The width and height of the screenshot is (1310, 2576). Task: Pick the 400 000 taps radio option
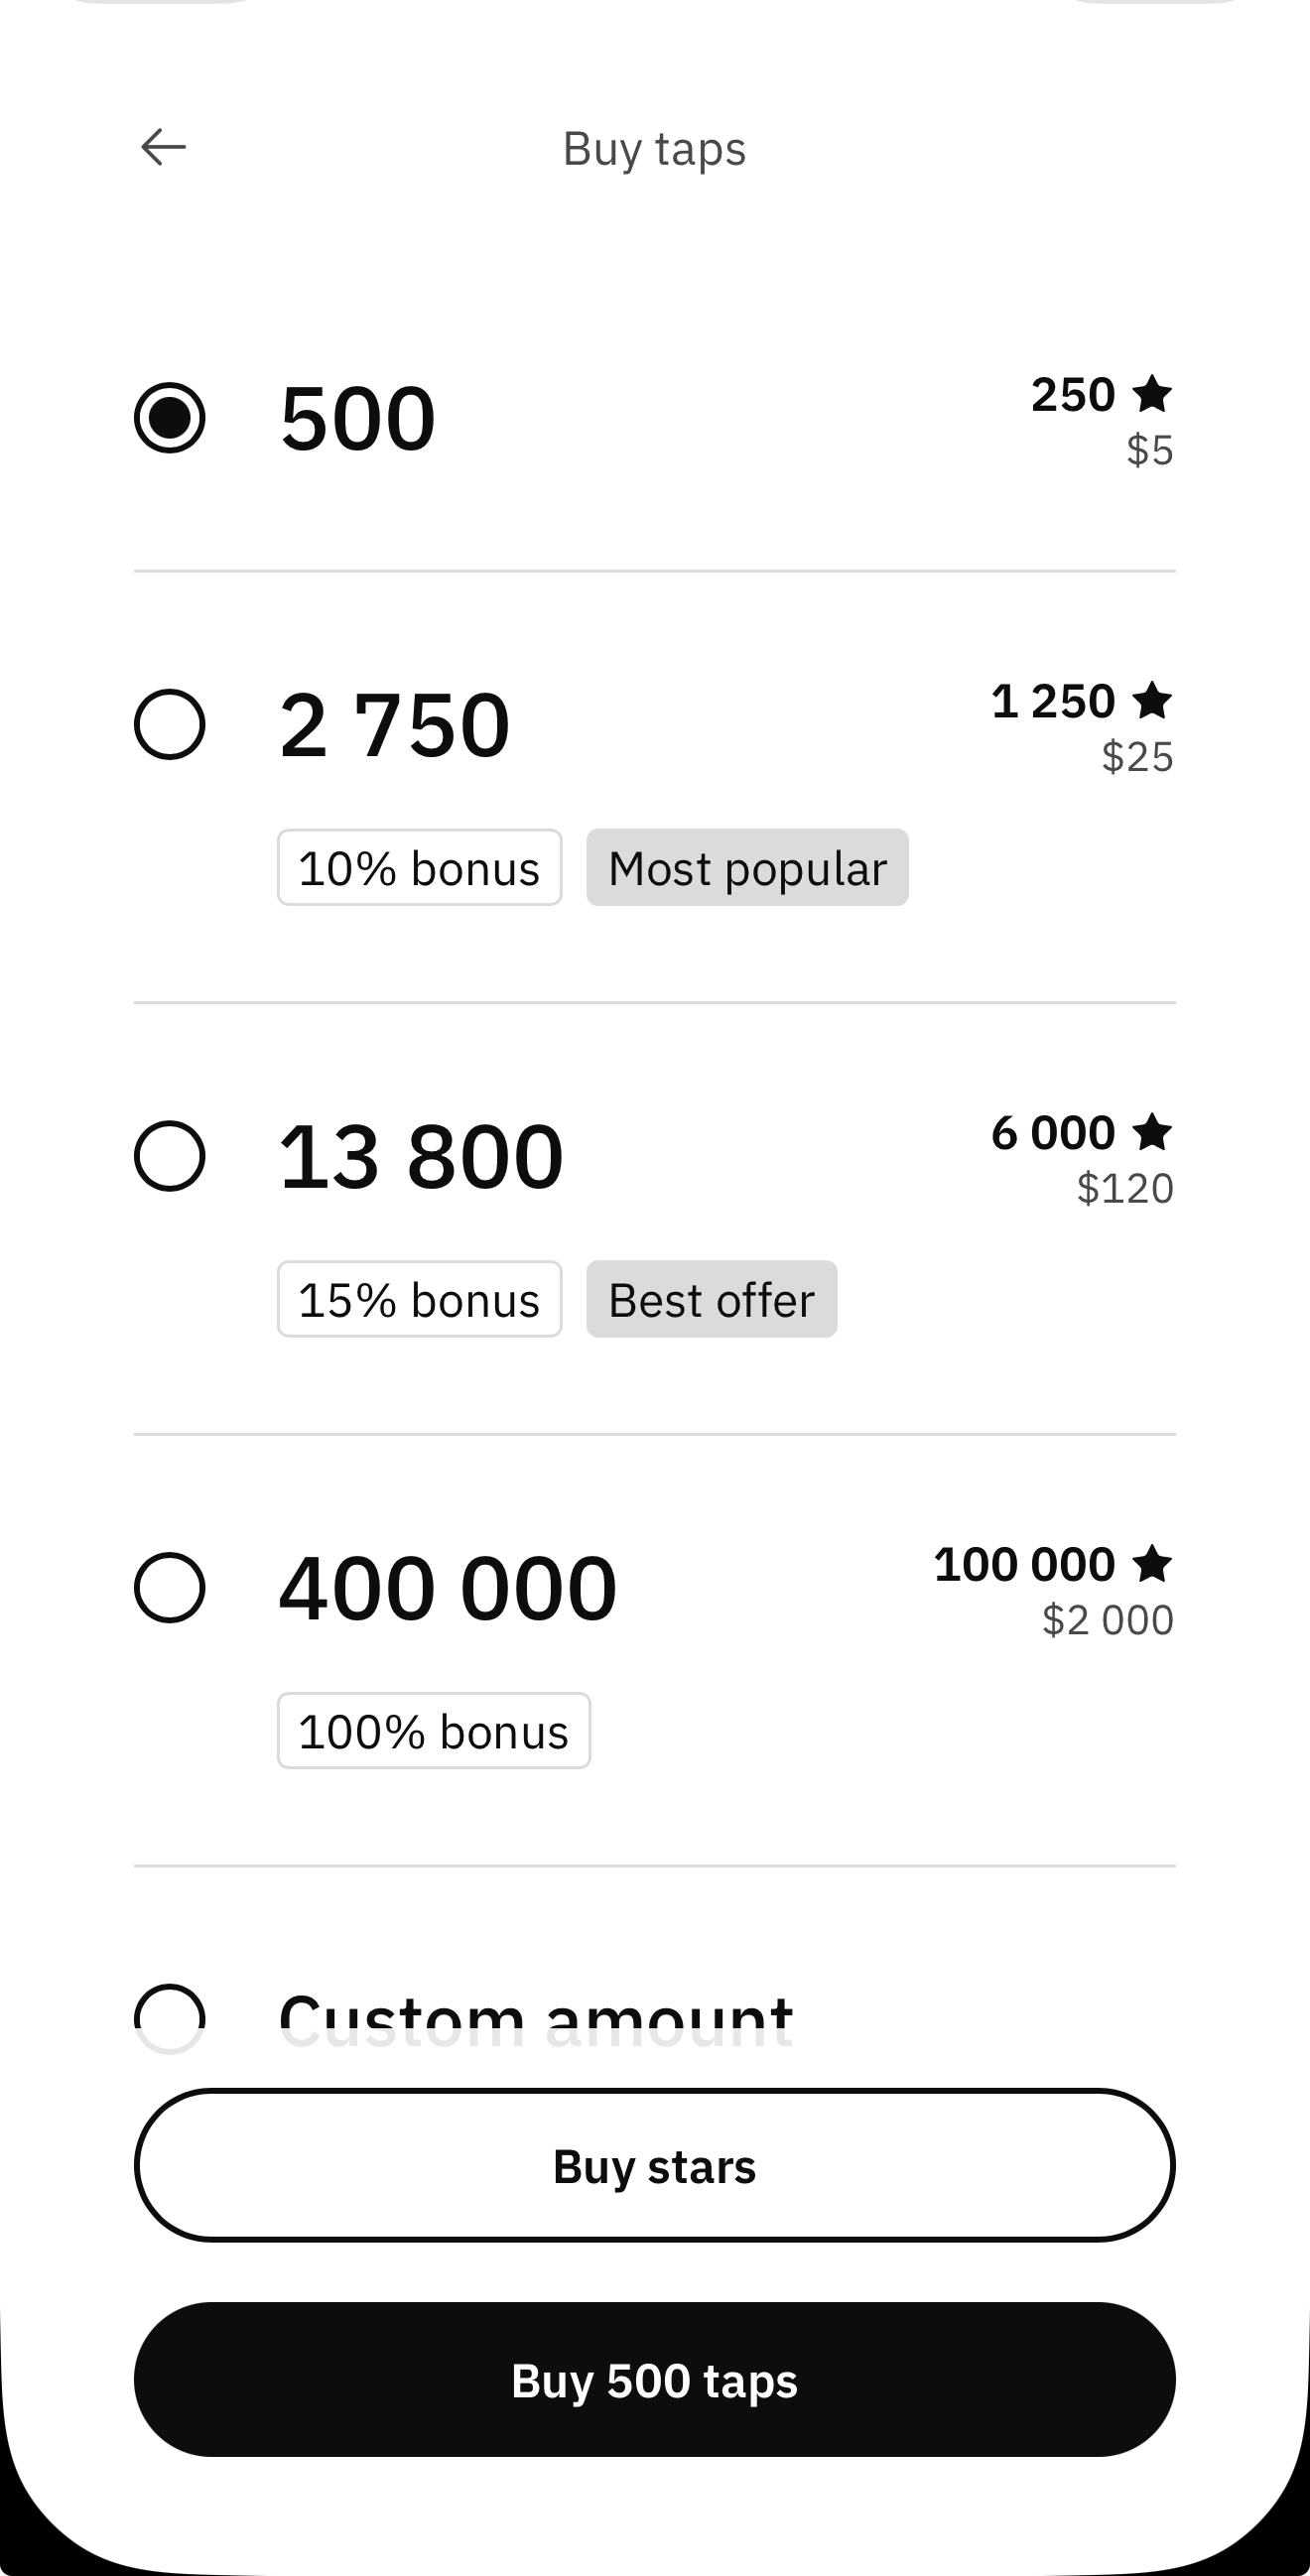point(170,1587)
